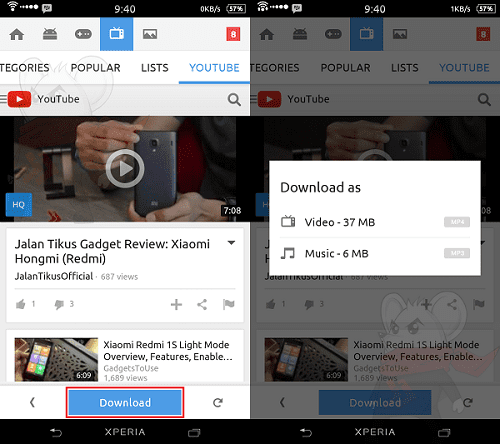
Task: Open the hamburger menu beside YouTube logo, left screen
Action: [3, 99]
